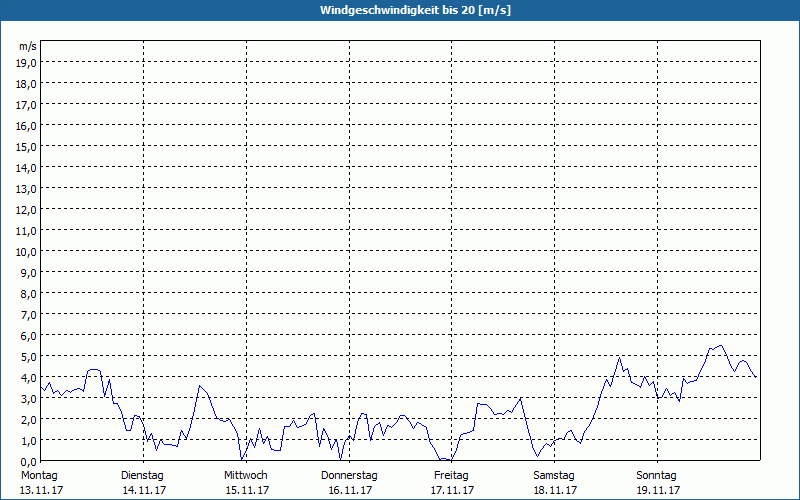This screenshot has height=500, width=800.
Task: Click the 5,0 y-axis value
Action: pos(27,356)
